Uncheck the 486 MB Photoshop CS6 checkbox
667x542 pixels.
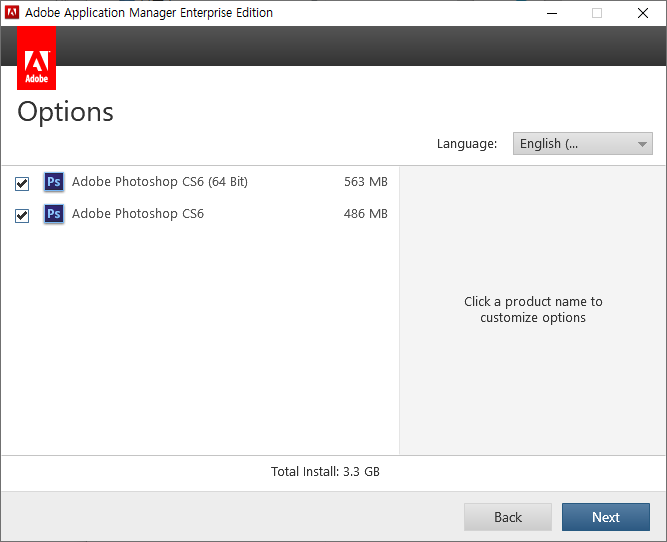point(22,216)
